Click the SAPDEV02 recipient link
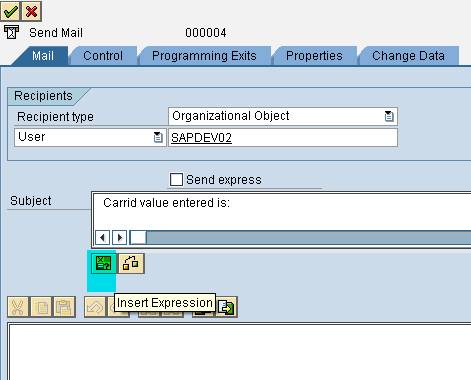This screenshot has width=471, height=380. tap(201, 138)
